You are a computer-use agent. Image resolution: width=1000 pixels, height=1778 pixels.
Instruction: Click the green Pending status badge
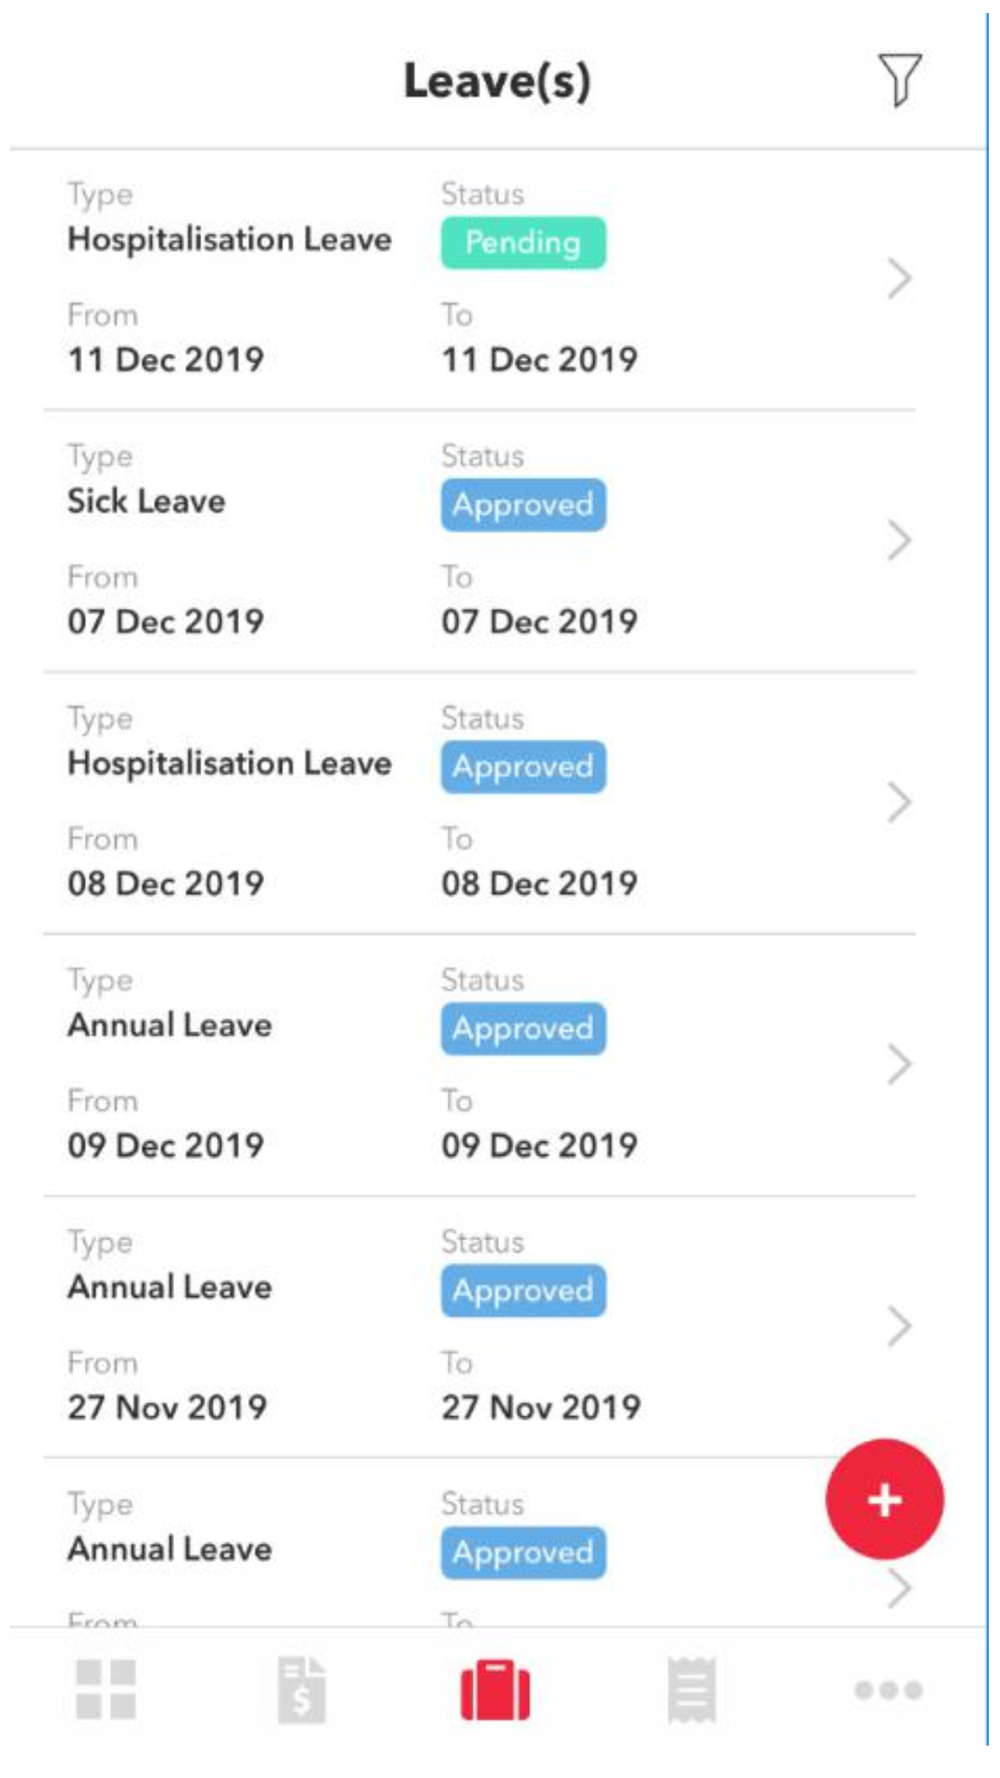click(x=523, y=242)
